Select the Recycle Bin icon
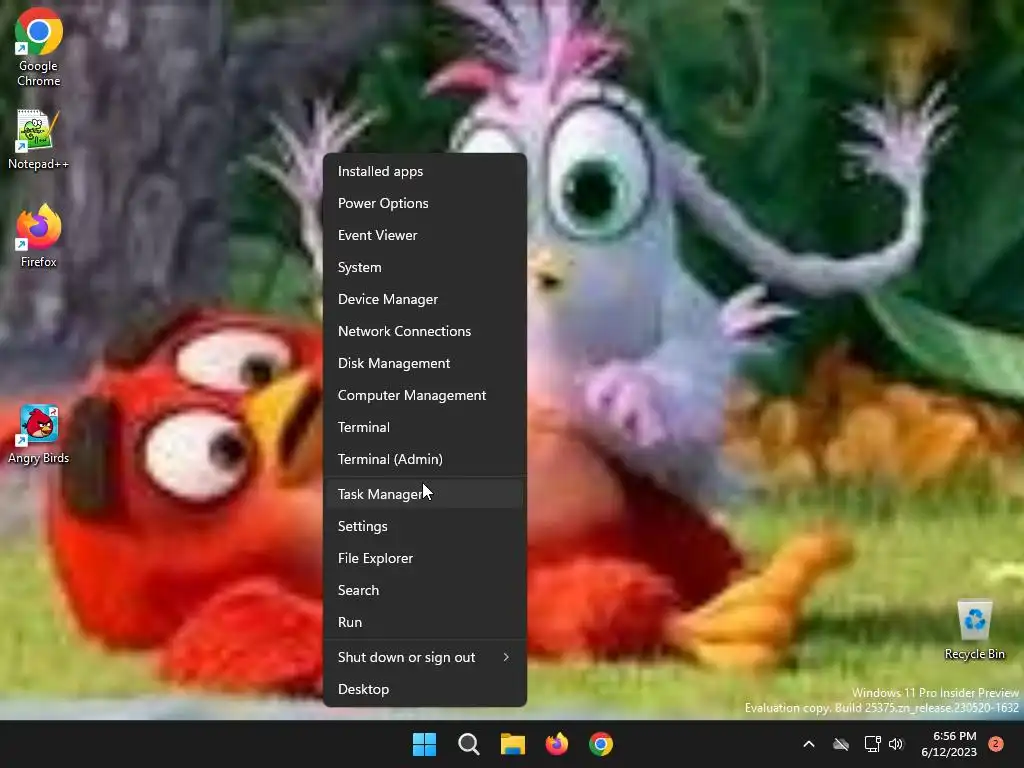This screenshot has width=1024, height=768. tap(974, 630)
